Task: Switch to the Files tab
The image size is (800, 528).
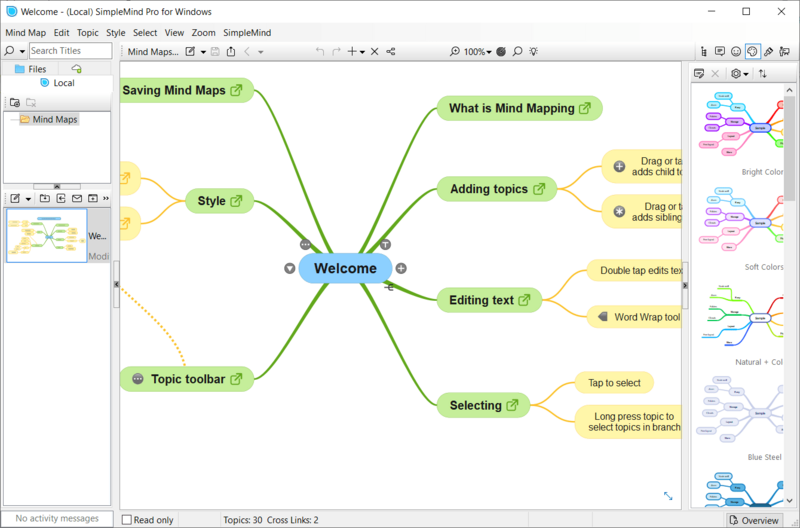Action: [31, 69]
